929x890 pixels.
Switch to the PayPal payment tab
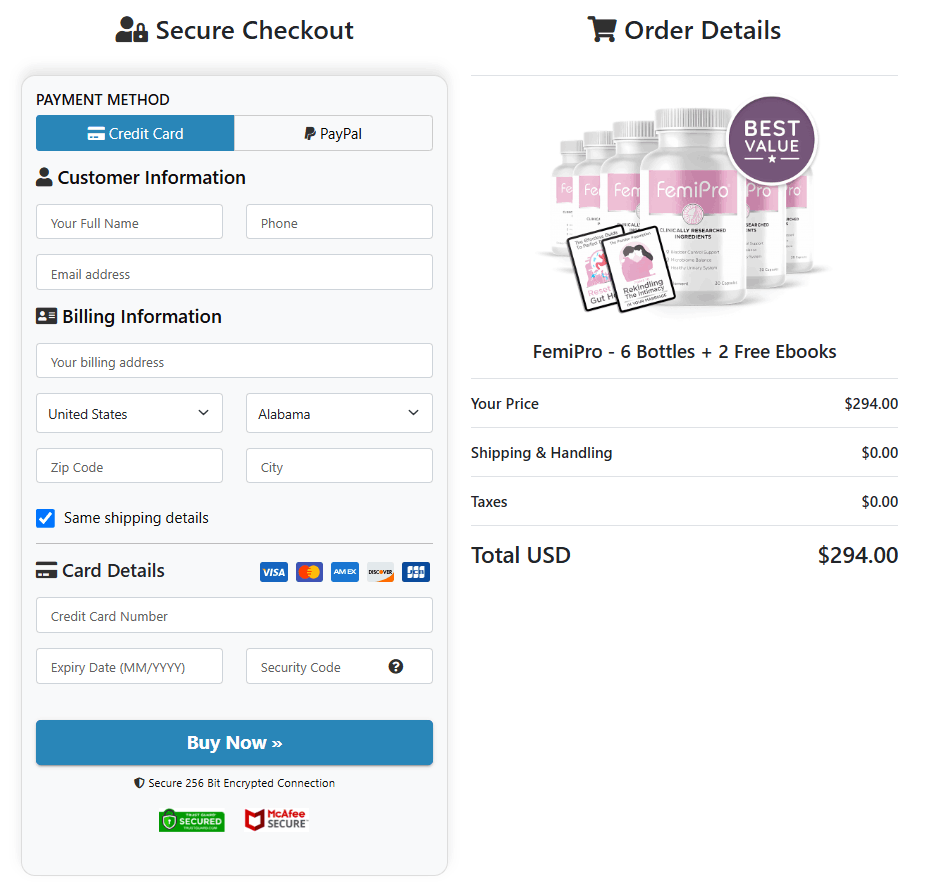pos(333,133)
